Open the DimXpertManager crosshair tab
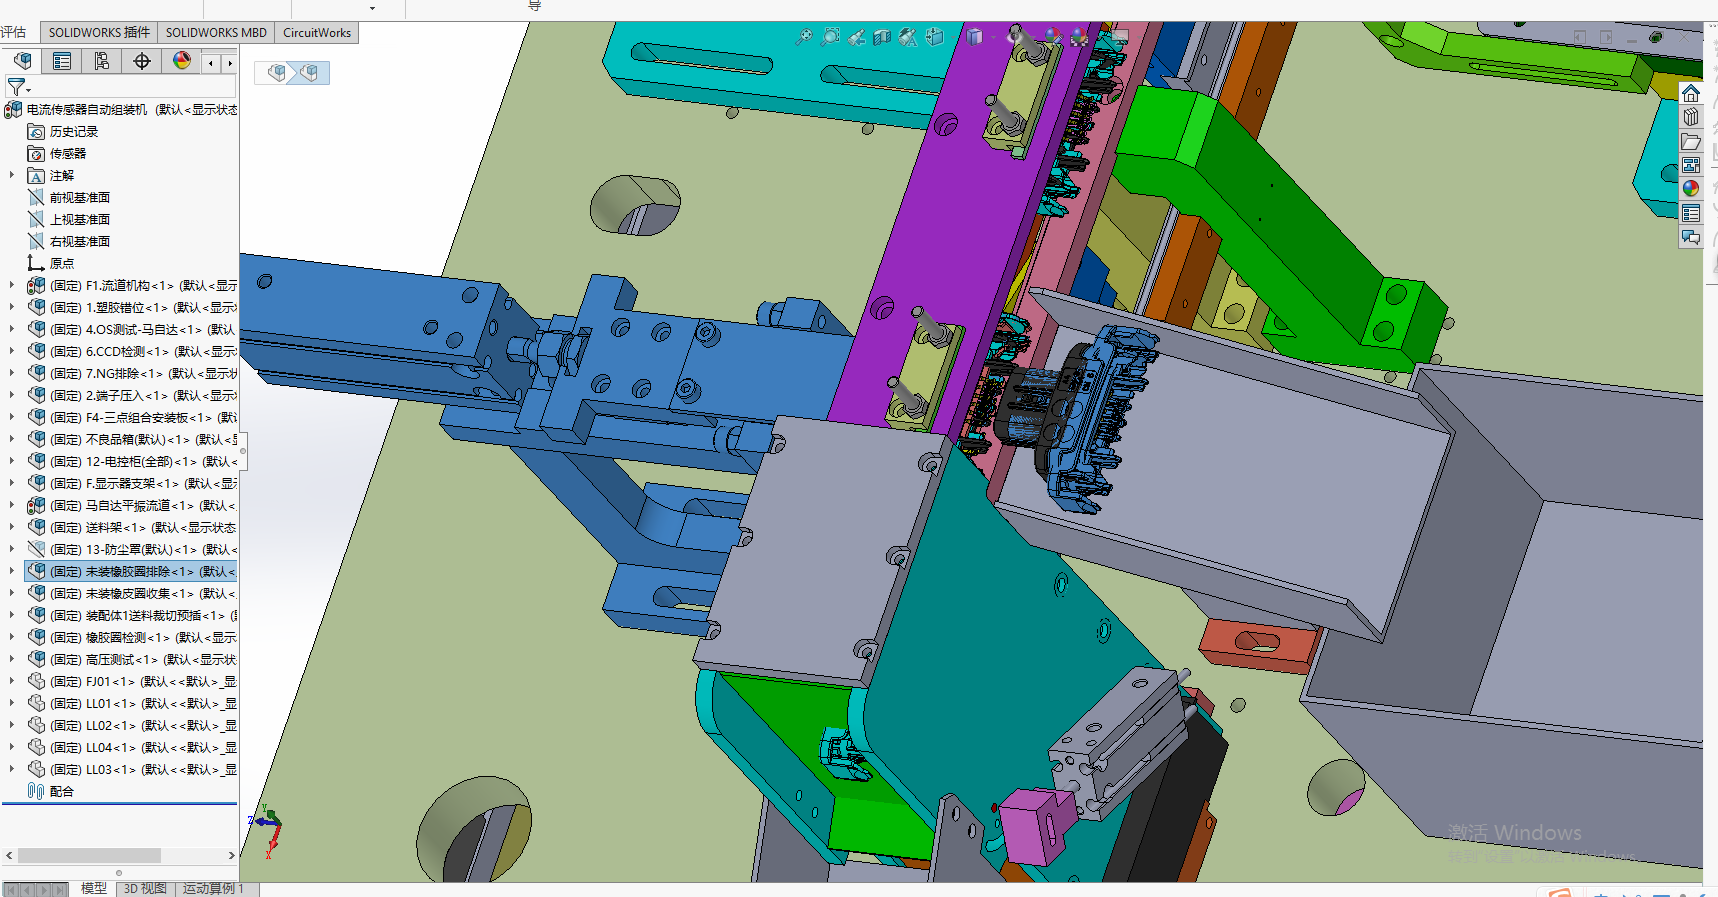 tap(142, 61)
